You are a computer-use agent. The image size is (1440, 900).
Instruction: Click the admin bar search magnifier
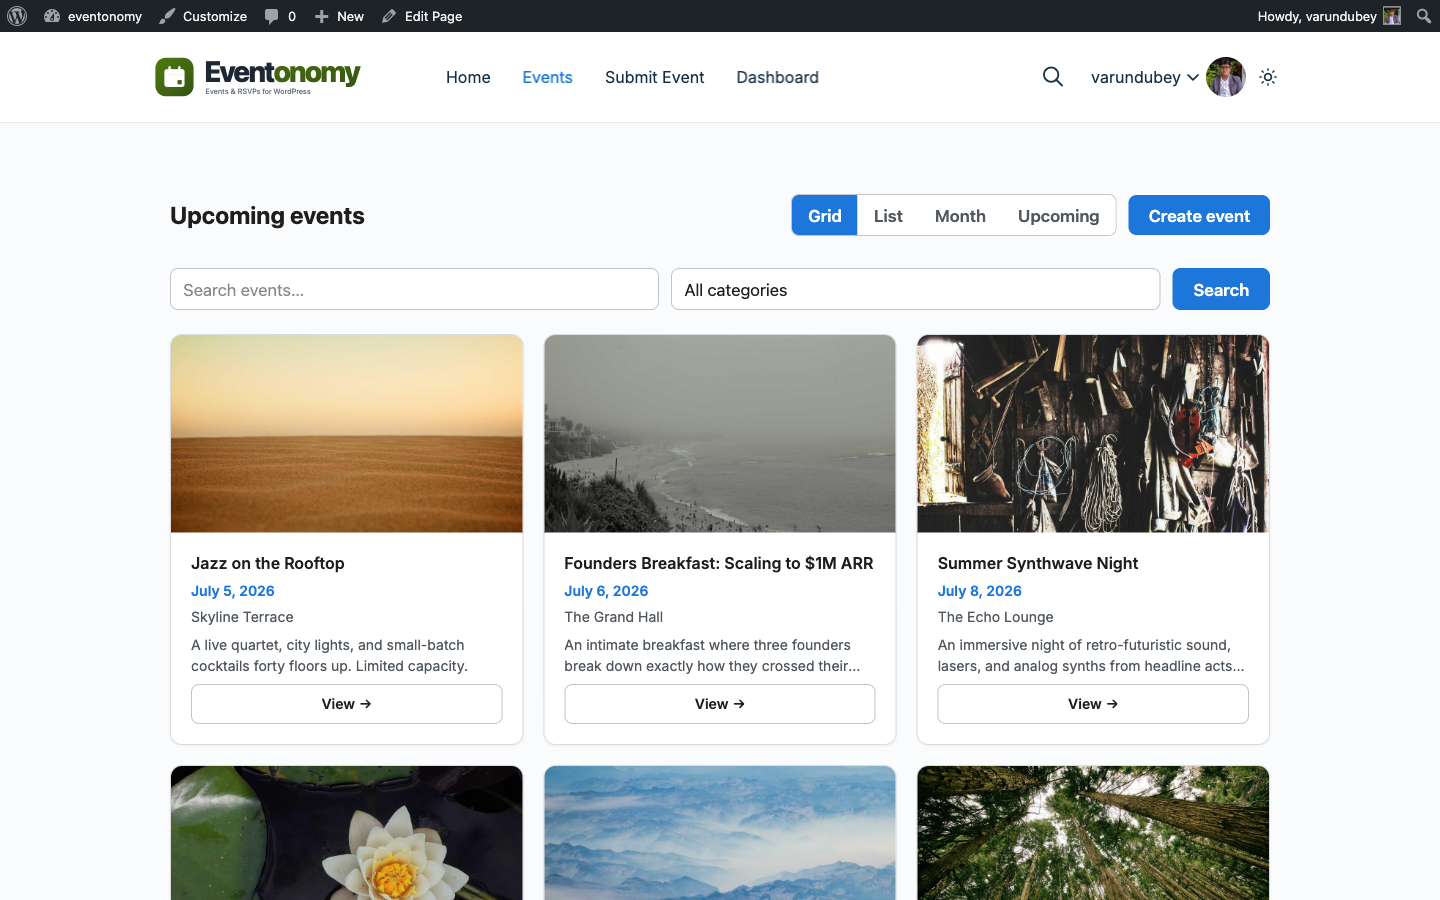click(x=1424, y=16)
